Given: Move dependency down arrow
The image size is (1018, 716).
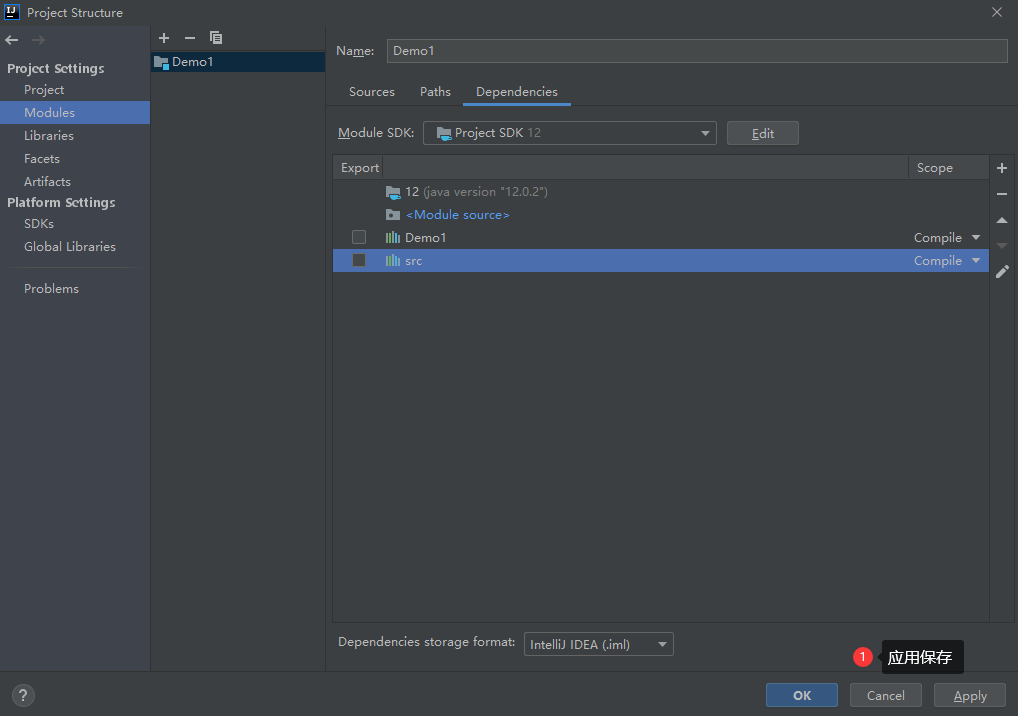Looking at the screenshot, I should click(x=1002, y=245).
